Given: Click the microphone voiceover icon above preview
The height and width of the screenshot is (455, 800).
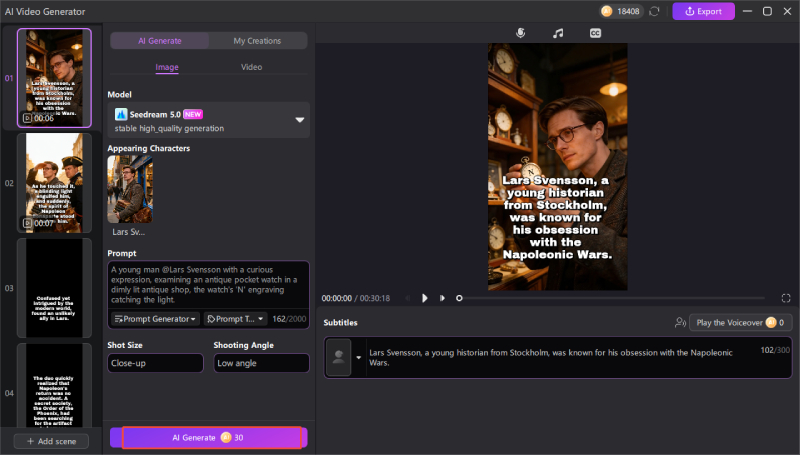Looking at the screenshot, I should (x=520, y=33).
